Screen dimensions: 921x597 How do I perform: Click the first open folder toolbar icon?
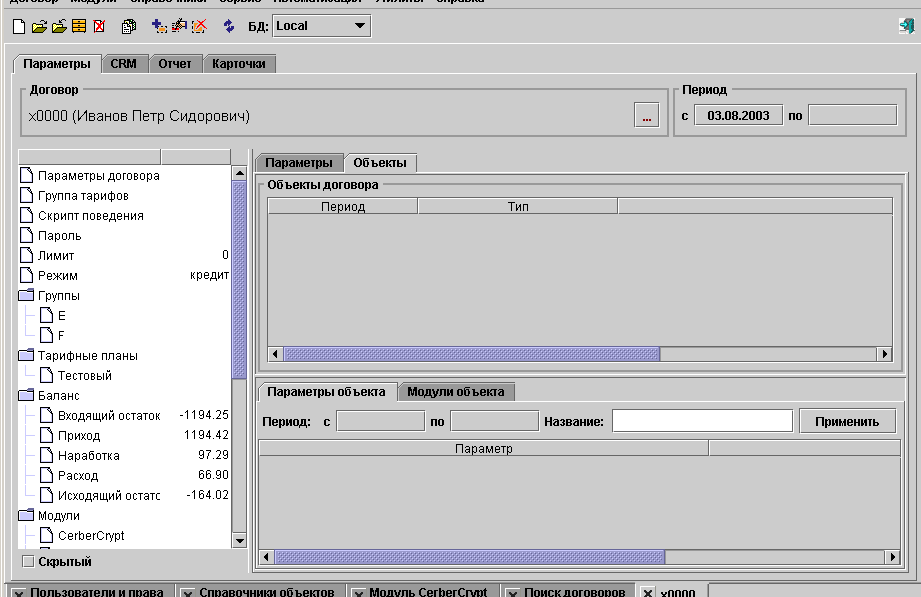pos(39,26)
